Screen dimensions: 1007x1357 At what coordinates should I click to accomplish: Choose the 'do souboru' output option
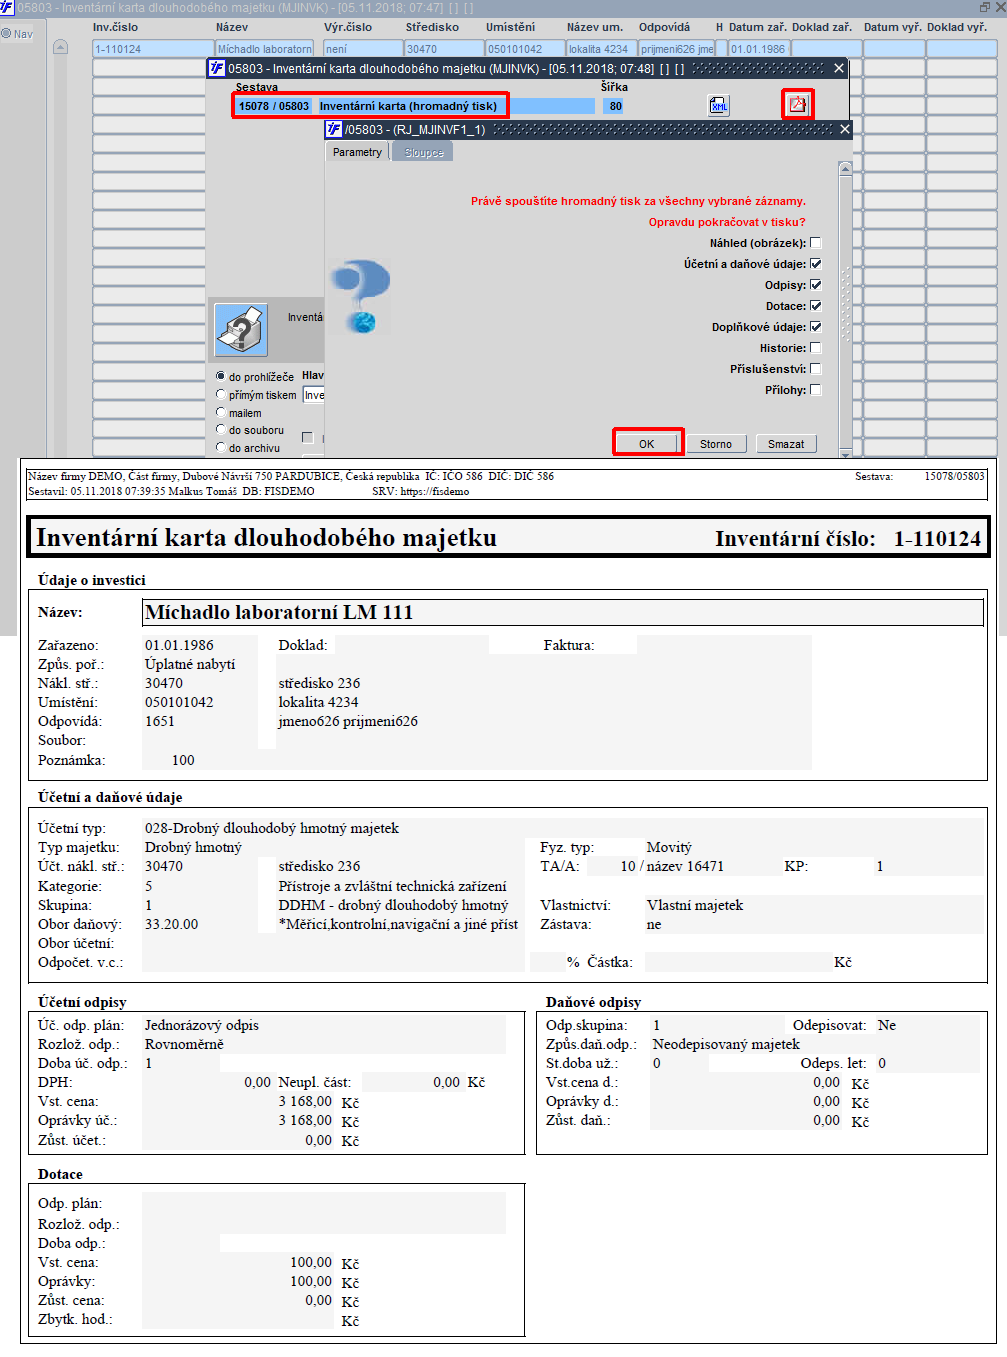pos(221,430)
